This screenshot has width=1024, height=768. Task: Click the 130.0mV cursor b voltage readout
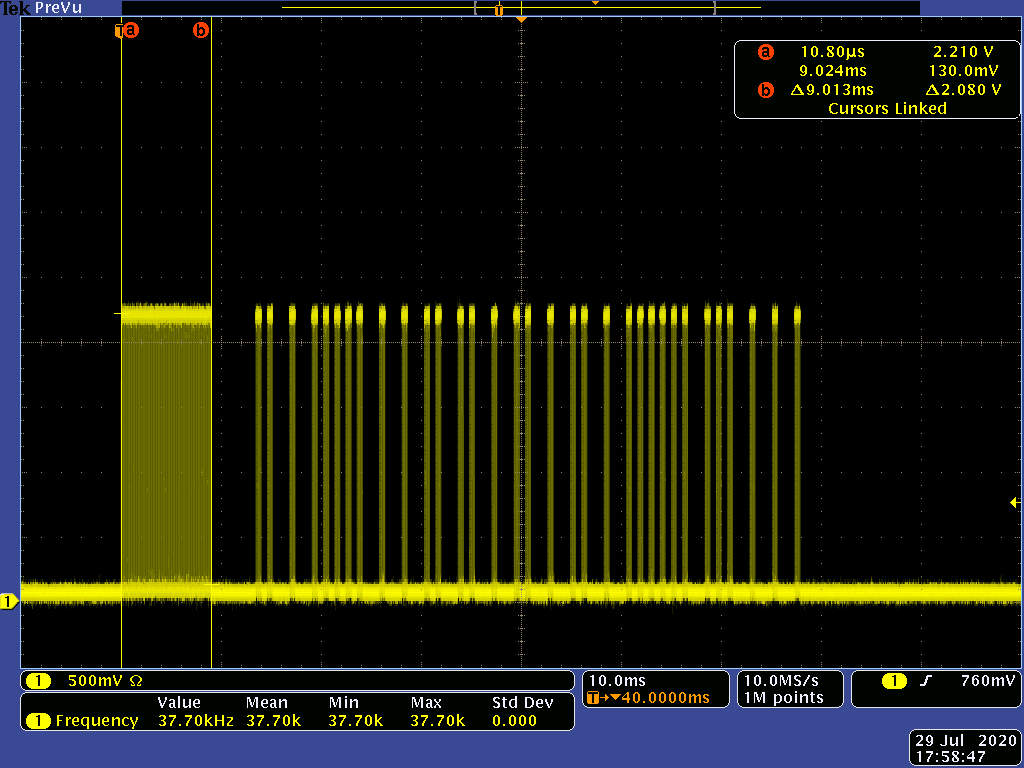pyautogui.click(x=964, y=71)
